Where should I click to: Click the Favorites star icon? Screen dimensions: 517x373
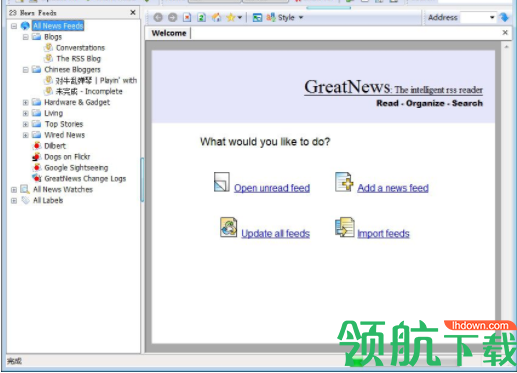click(231, 17)
